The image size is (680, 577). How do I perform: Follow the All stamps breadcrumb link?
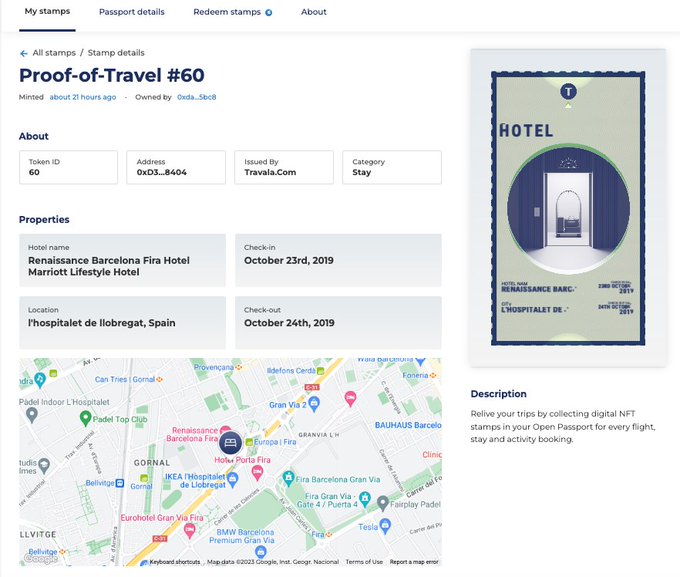click(54, 52)
